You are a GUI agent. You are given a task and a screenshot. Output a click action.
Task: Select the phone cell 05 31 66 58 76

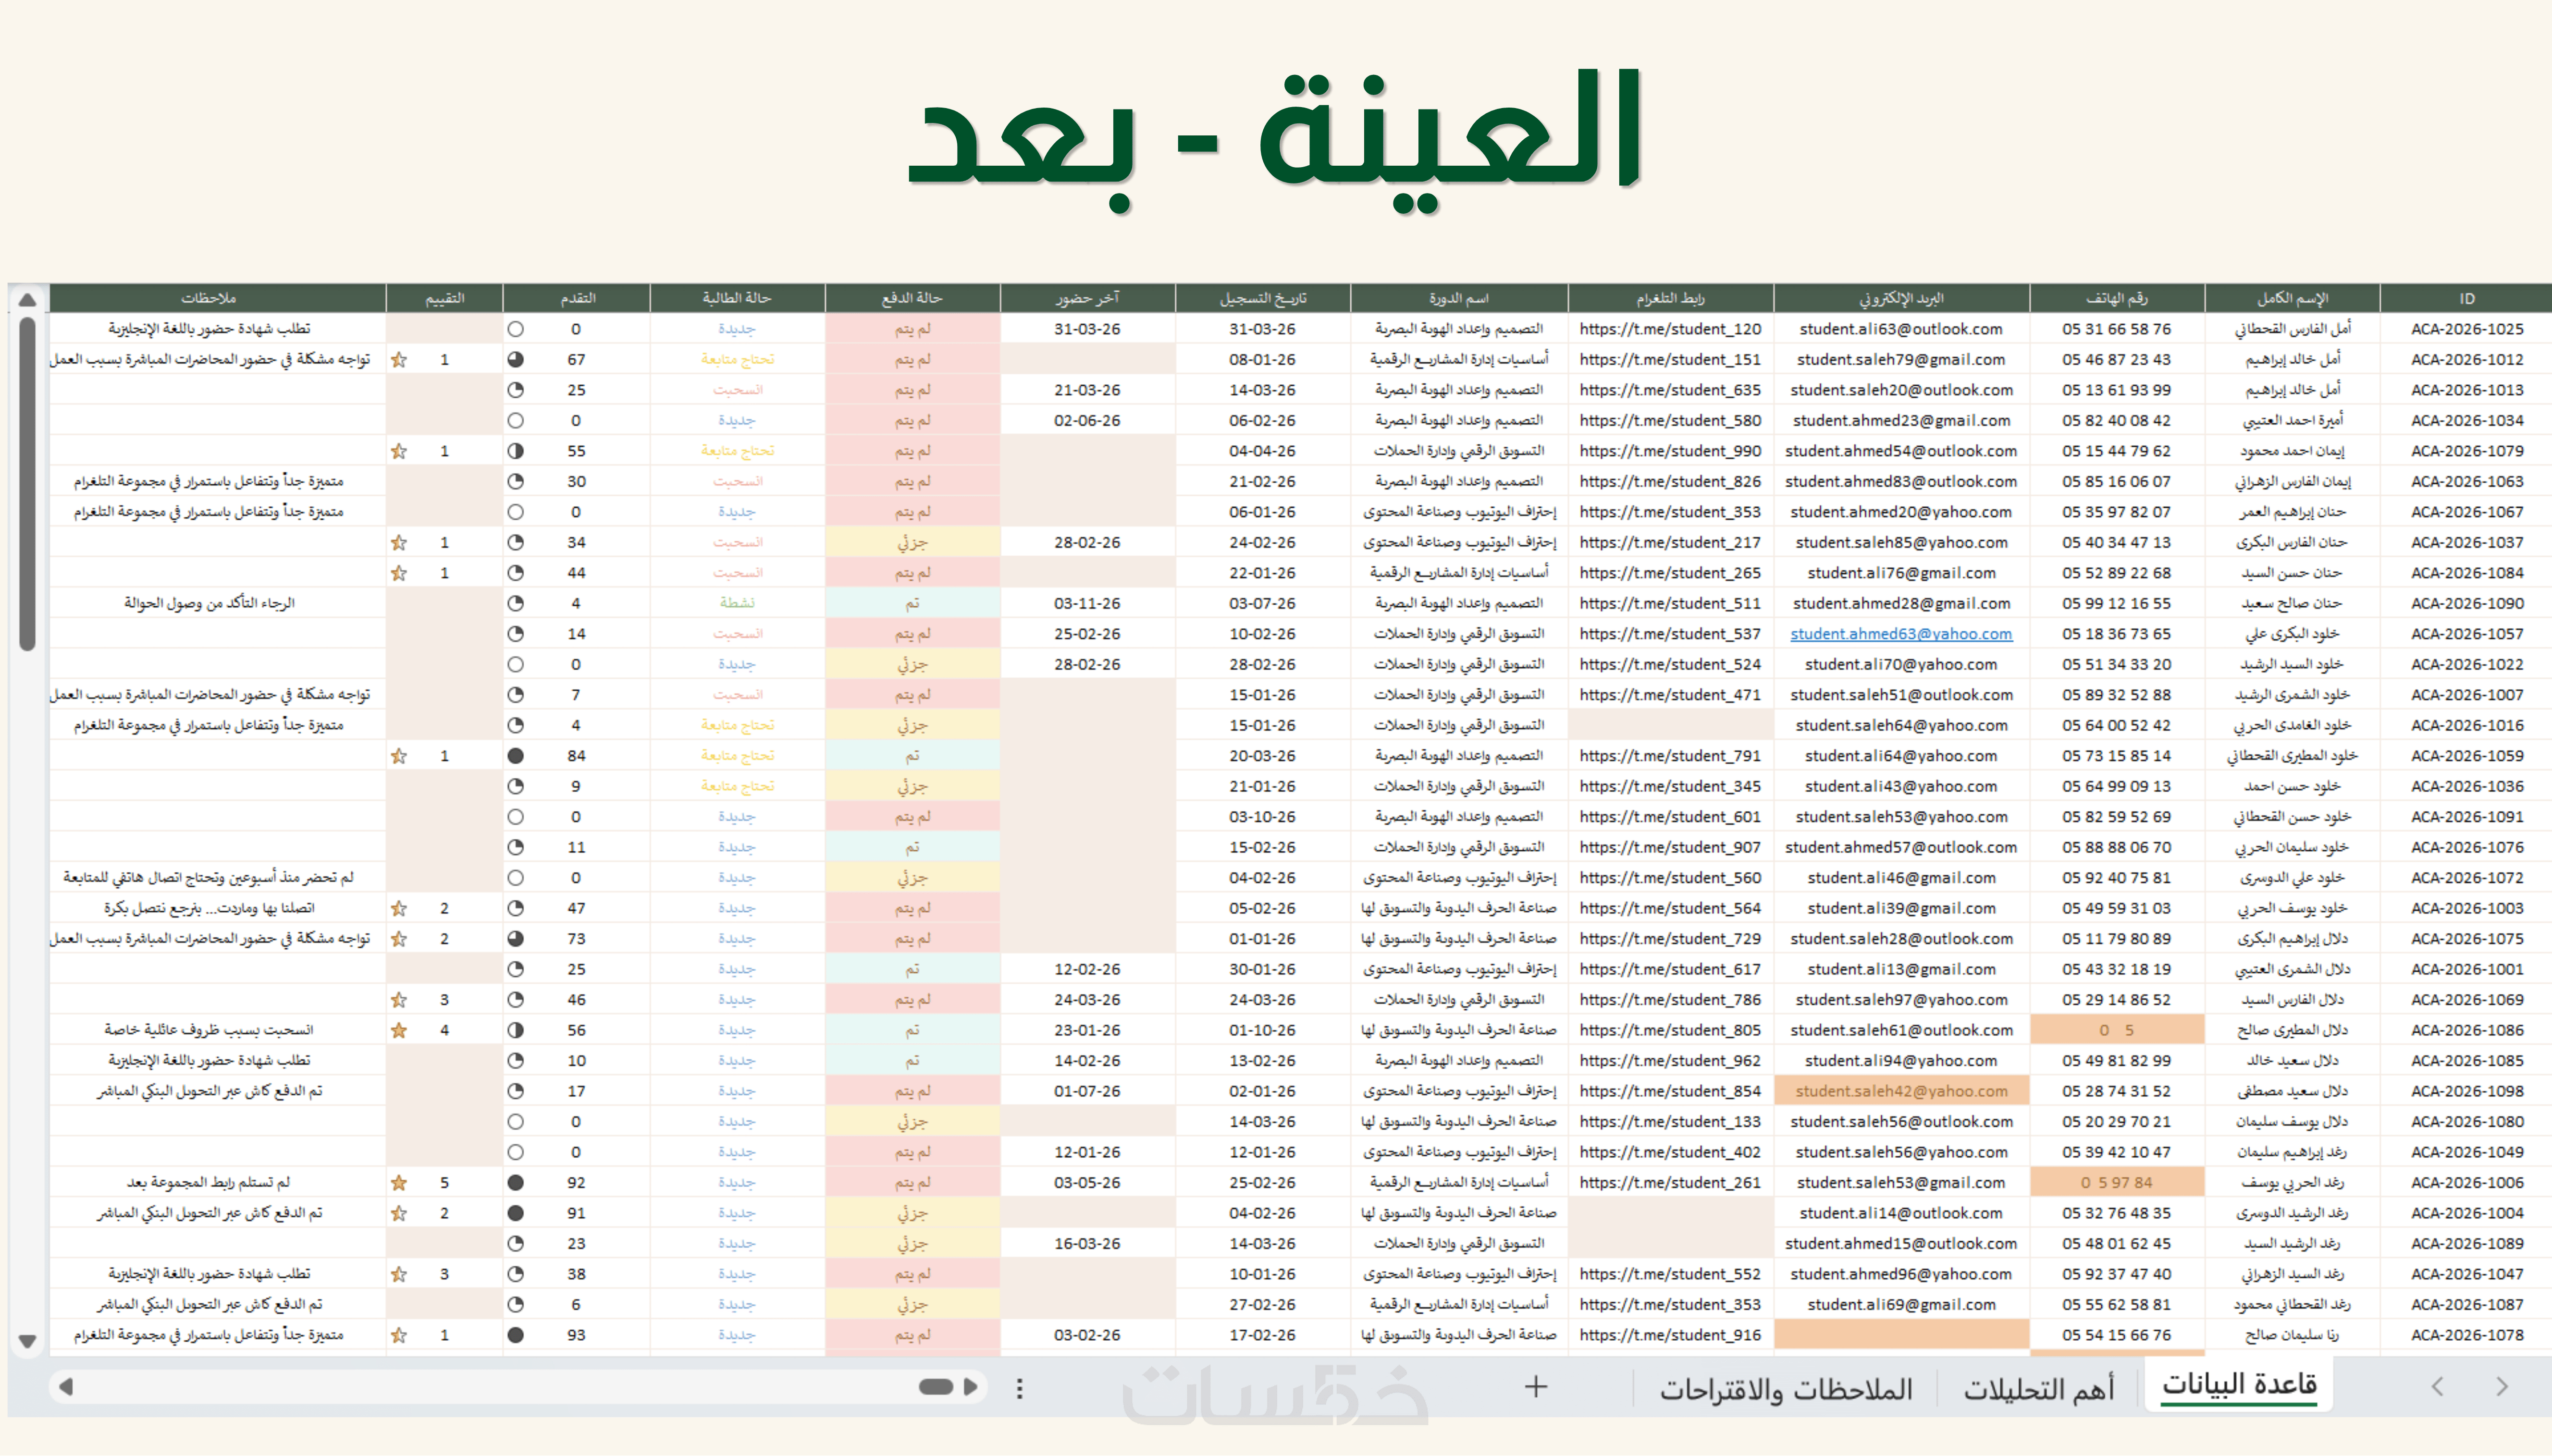point(2117,329)
